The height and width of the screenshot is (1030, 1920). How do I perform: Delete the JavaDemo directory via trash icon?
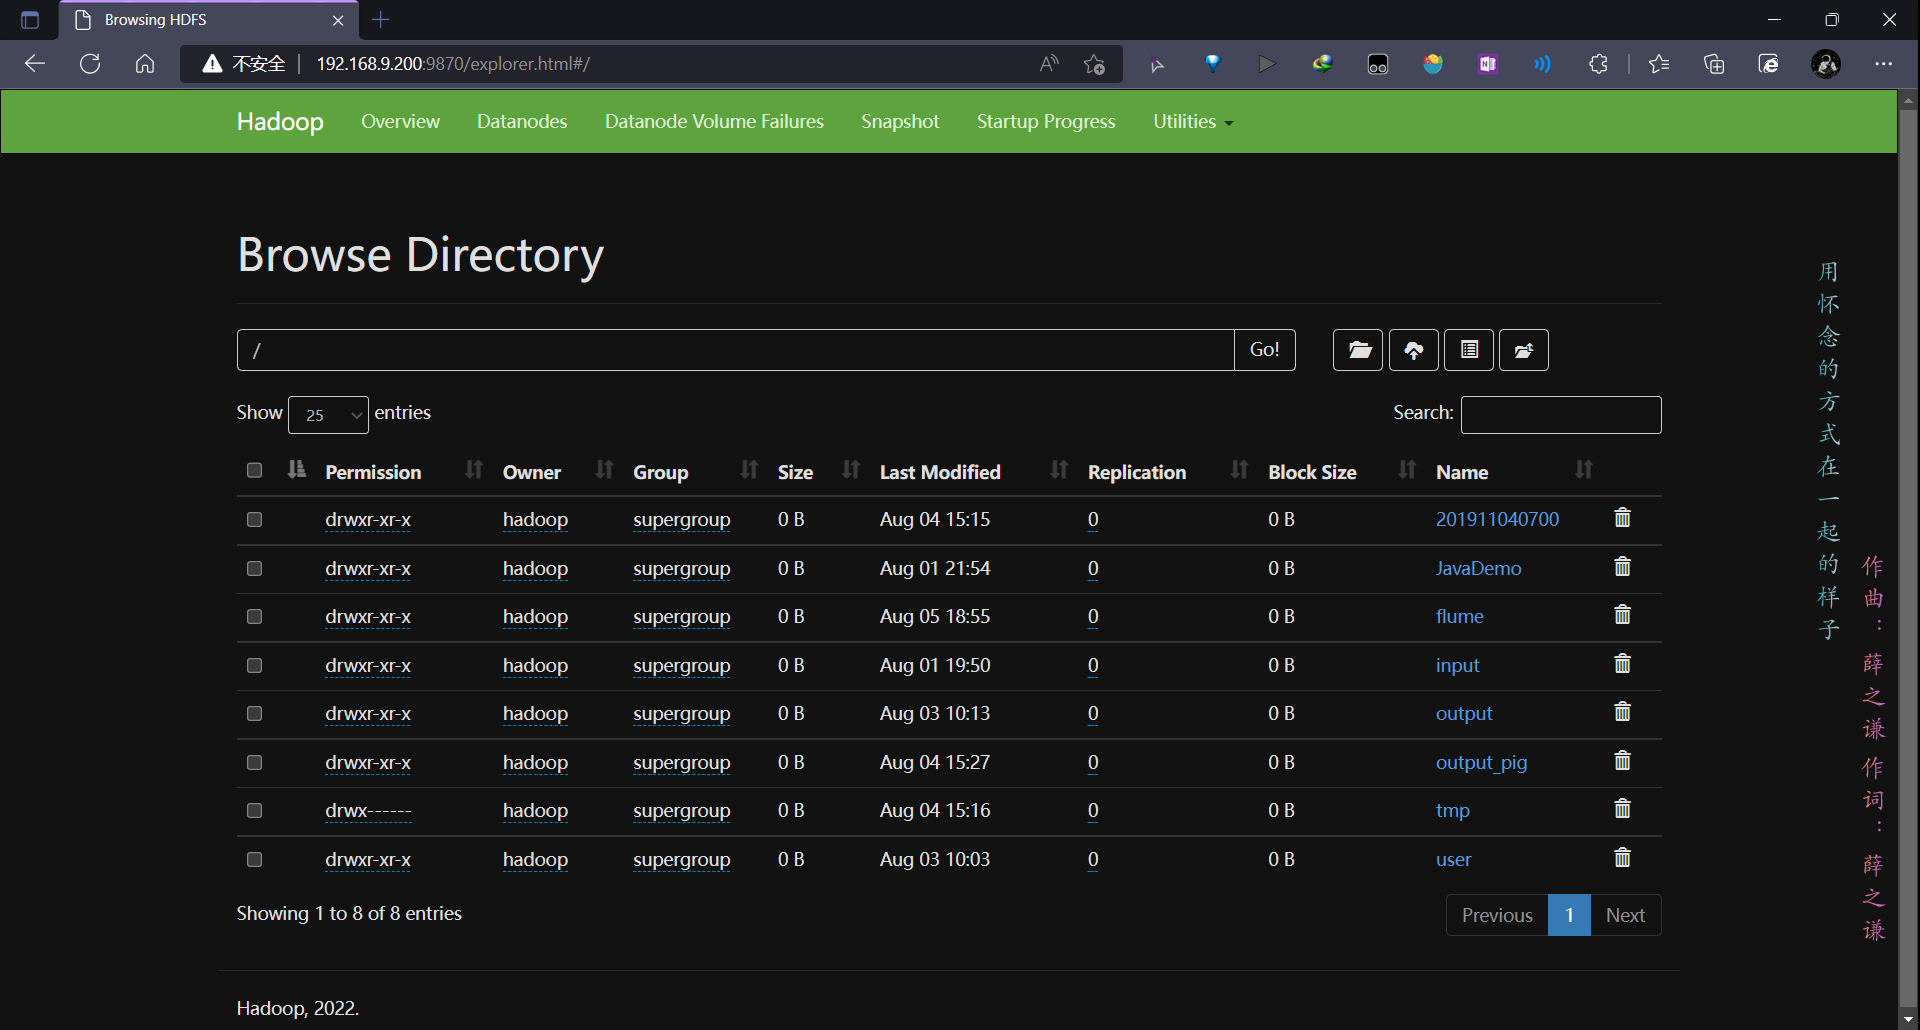1622,567
